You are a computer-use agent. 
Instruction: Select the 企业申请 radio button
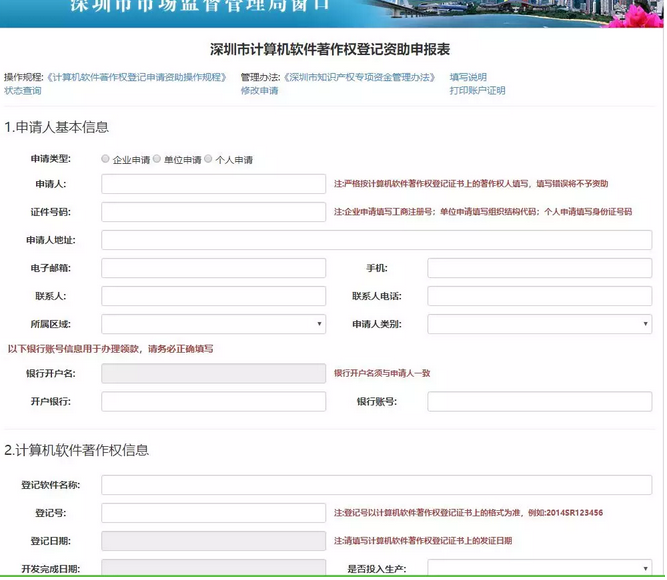click(105, 159)
